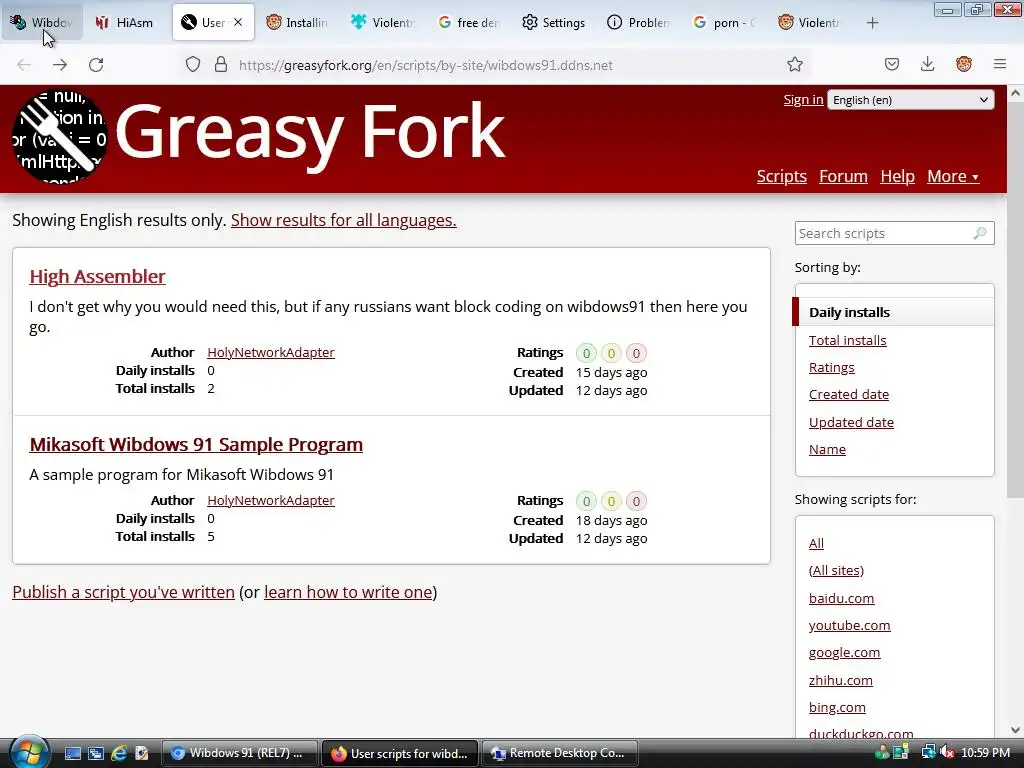Image resolution: width=1024 pixels, height=768 pixels.
Task: Show scripts for google.com
Action: pos(844,652)
